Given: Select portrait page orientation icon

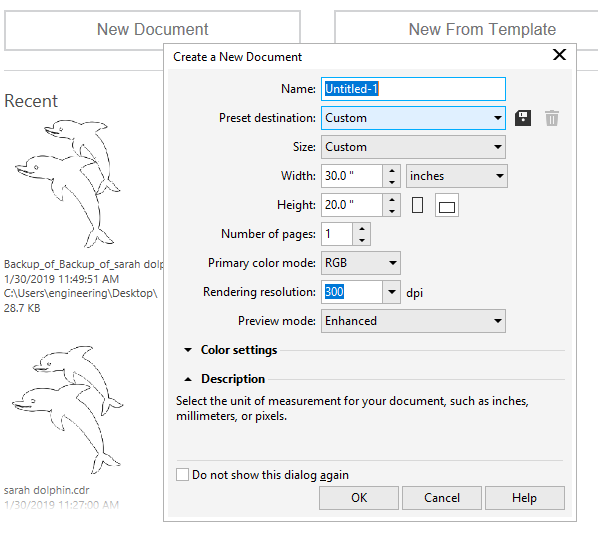Looking at the screenshot, I should [x=418, y=205].
